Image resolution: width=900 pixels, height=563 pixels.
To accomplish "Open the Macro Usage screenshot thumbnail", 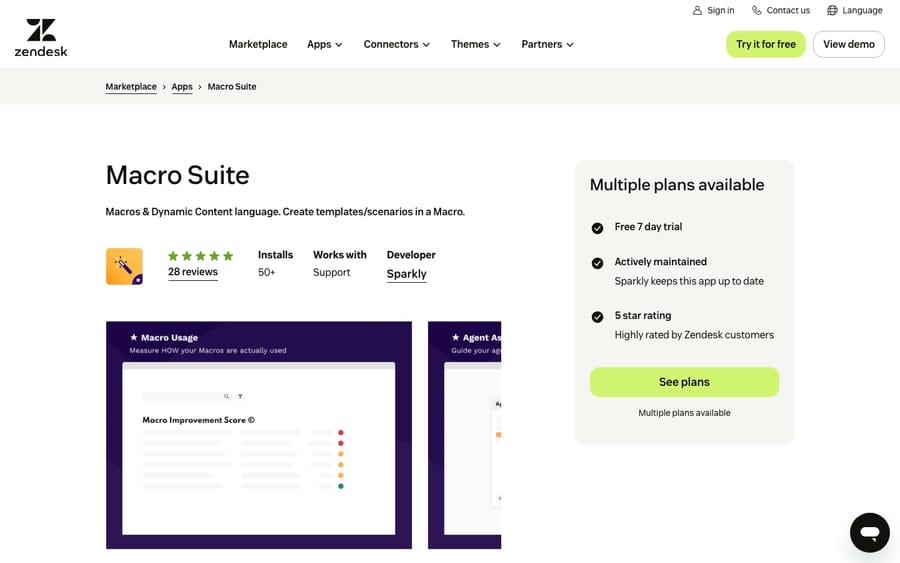I will [x=259, y=435].
